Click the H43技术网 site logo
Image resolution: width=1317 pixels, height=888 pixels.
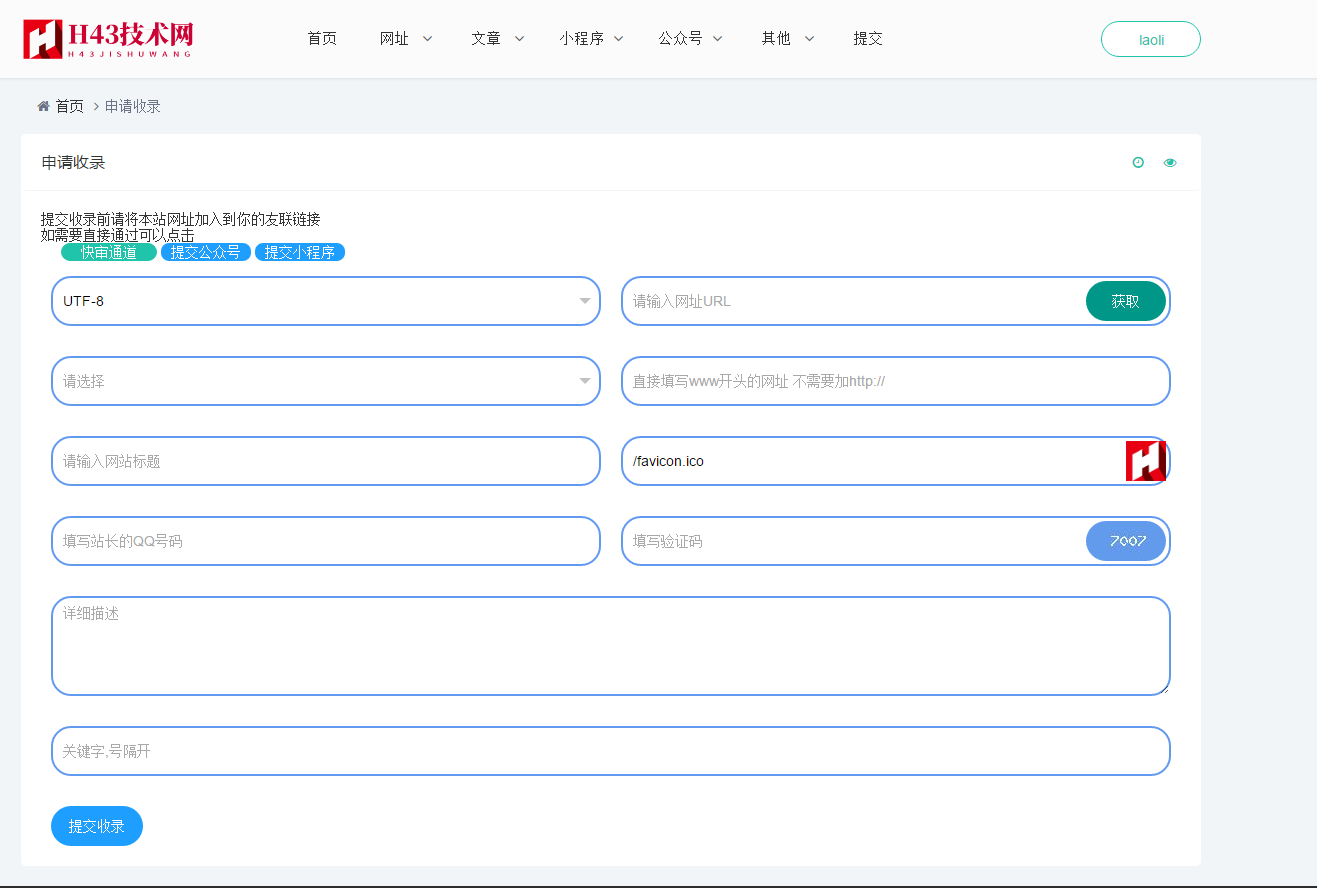[x=108, y=39]
